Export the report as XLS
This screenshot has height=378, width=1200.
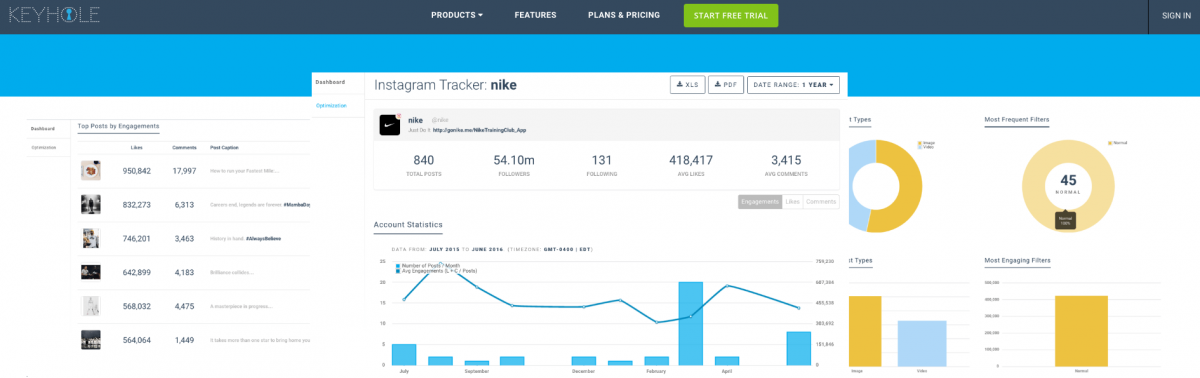click(687, 85)
